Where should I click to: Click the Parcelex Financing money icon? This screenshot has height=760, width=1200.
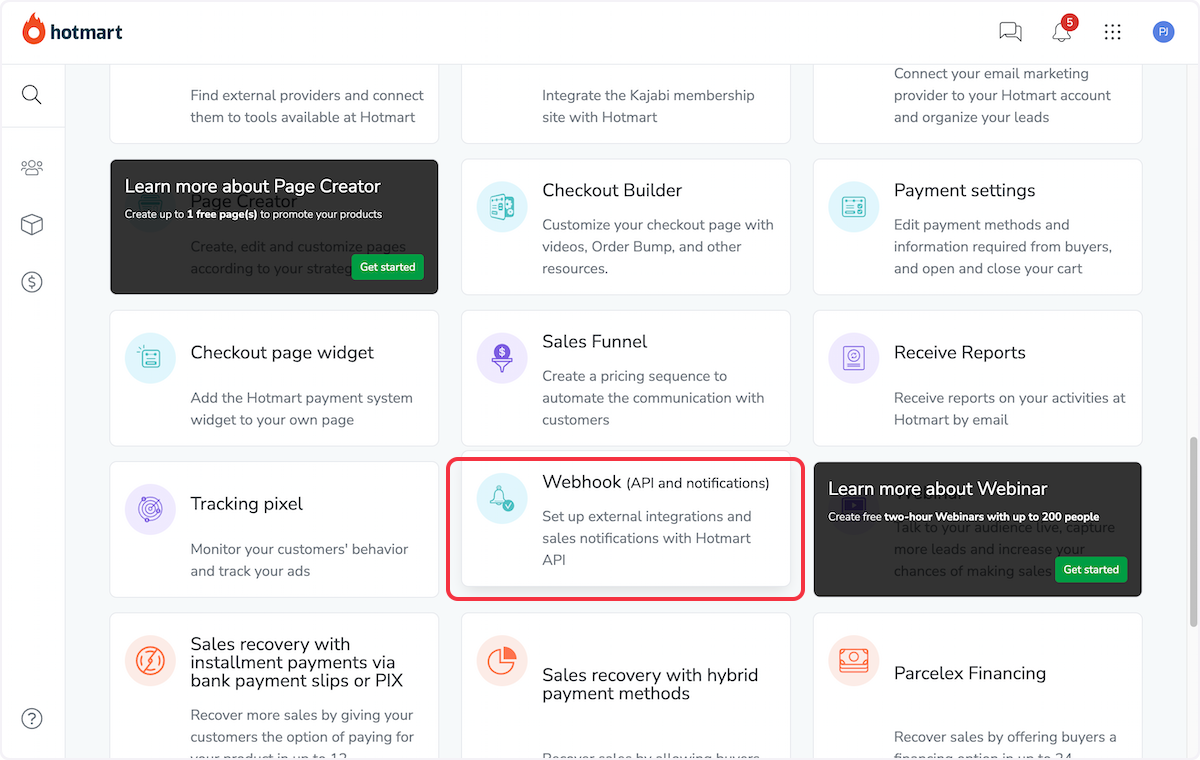(854, 660)
